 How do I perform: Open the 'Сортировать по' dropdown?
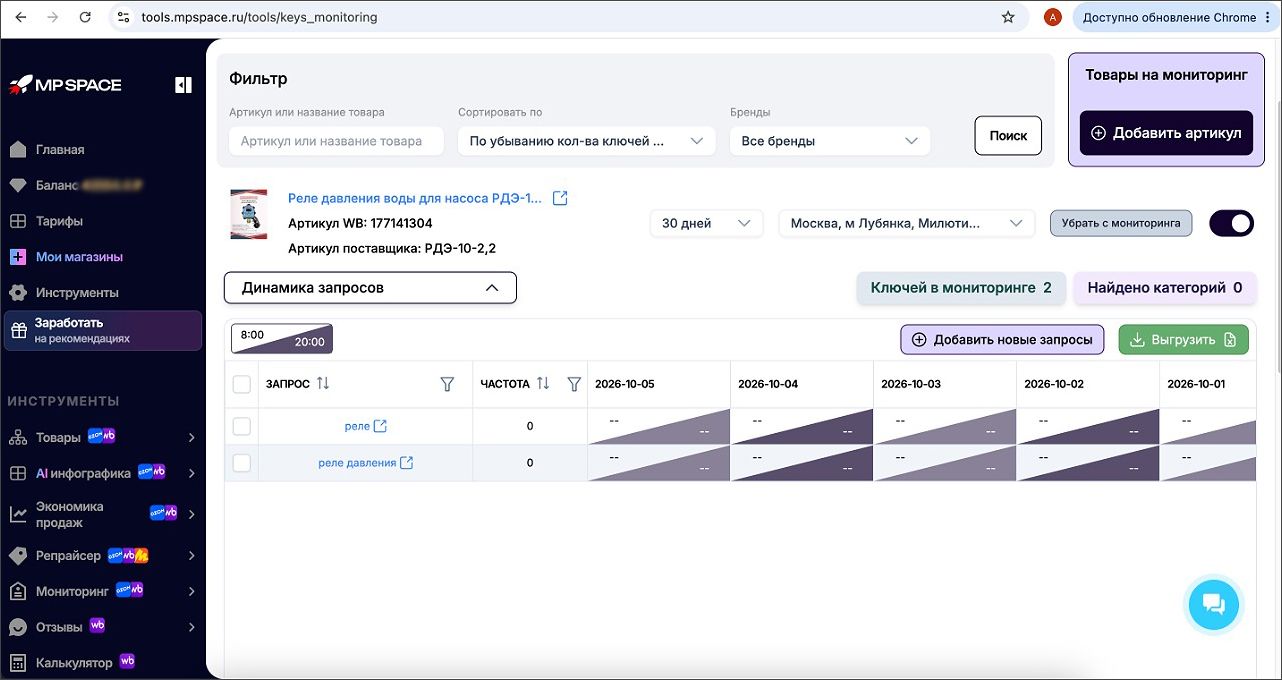587,141
